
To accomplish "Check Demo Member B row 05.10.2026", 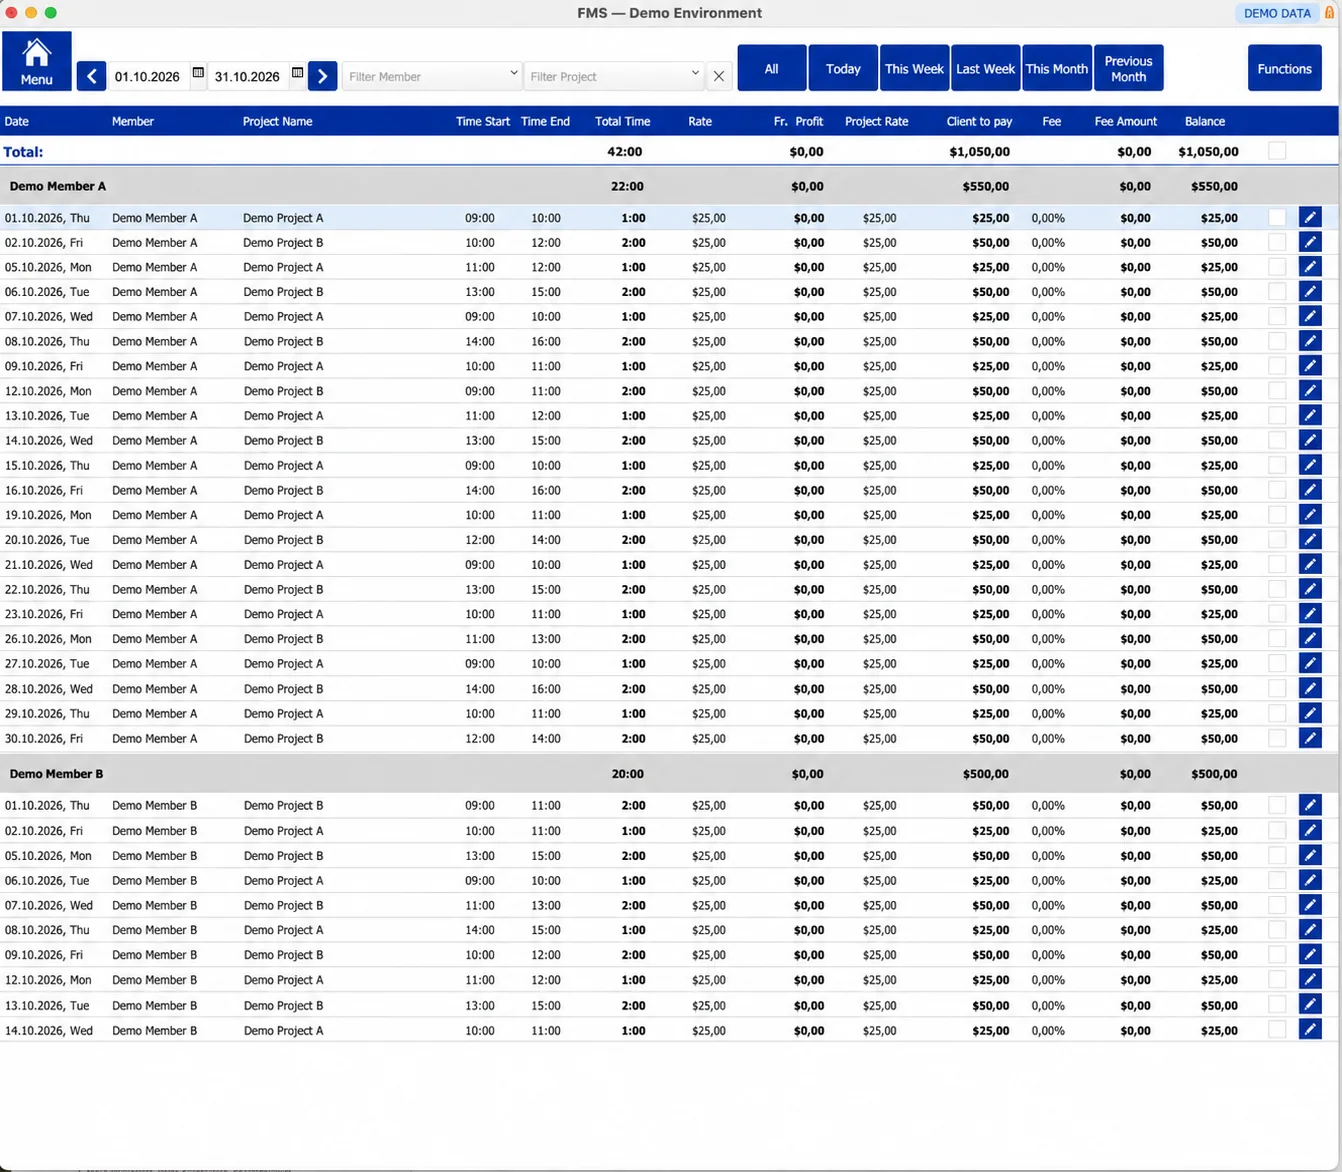I will pos(1277,855).
